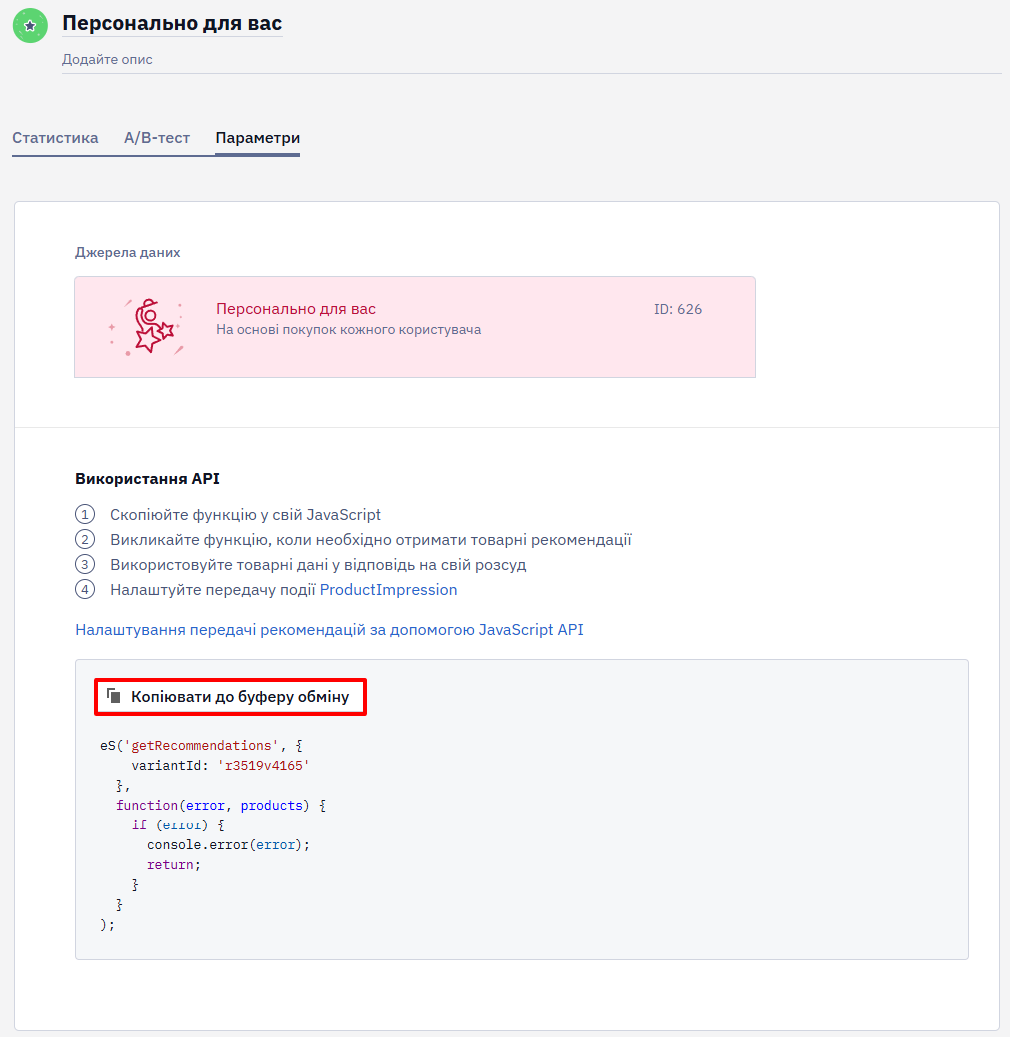Click the circled number 3 step marker
Image resolution: width=1010 pixels, height=1037 pixels.
pos(85,564)
